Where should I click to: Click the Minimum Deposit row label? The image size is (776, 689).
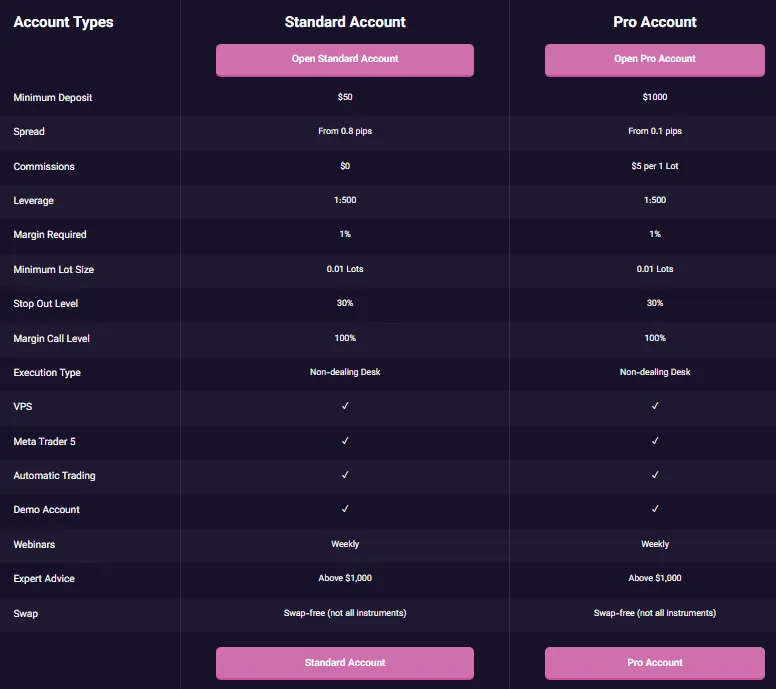pyautogui.click(x=53, y=98)
